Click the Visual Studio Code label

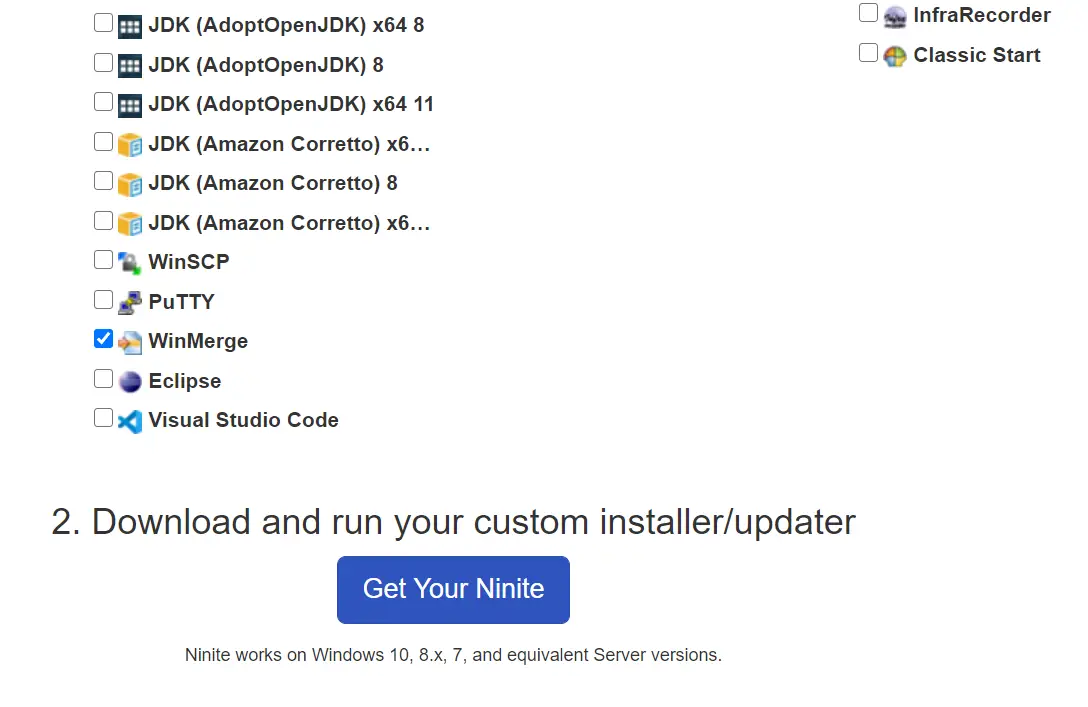(x=244, y=420)
